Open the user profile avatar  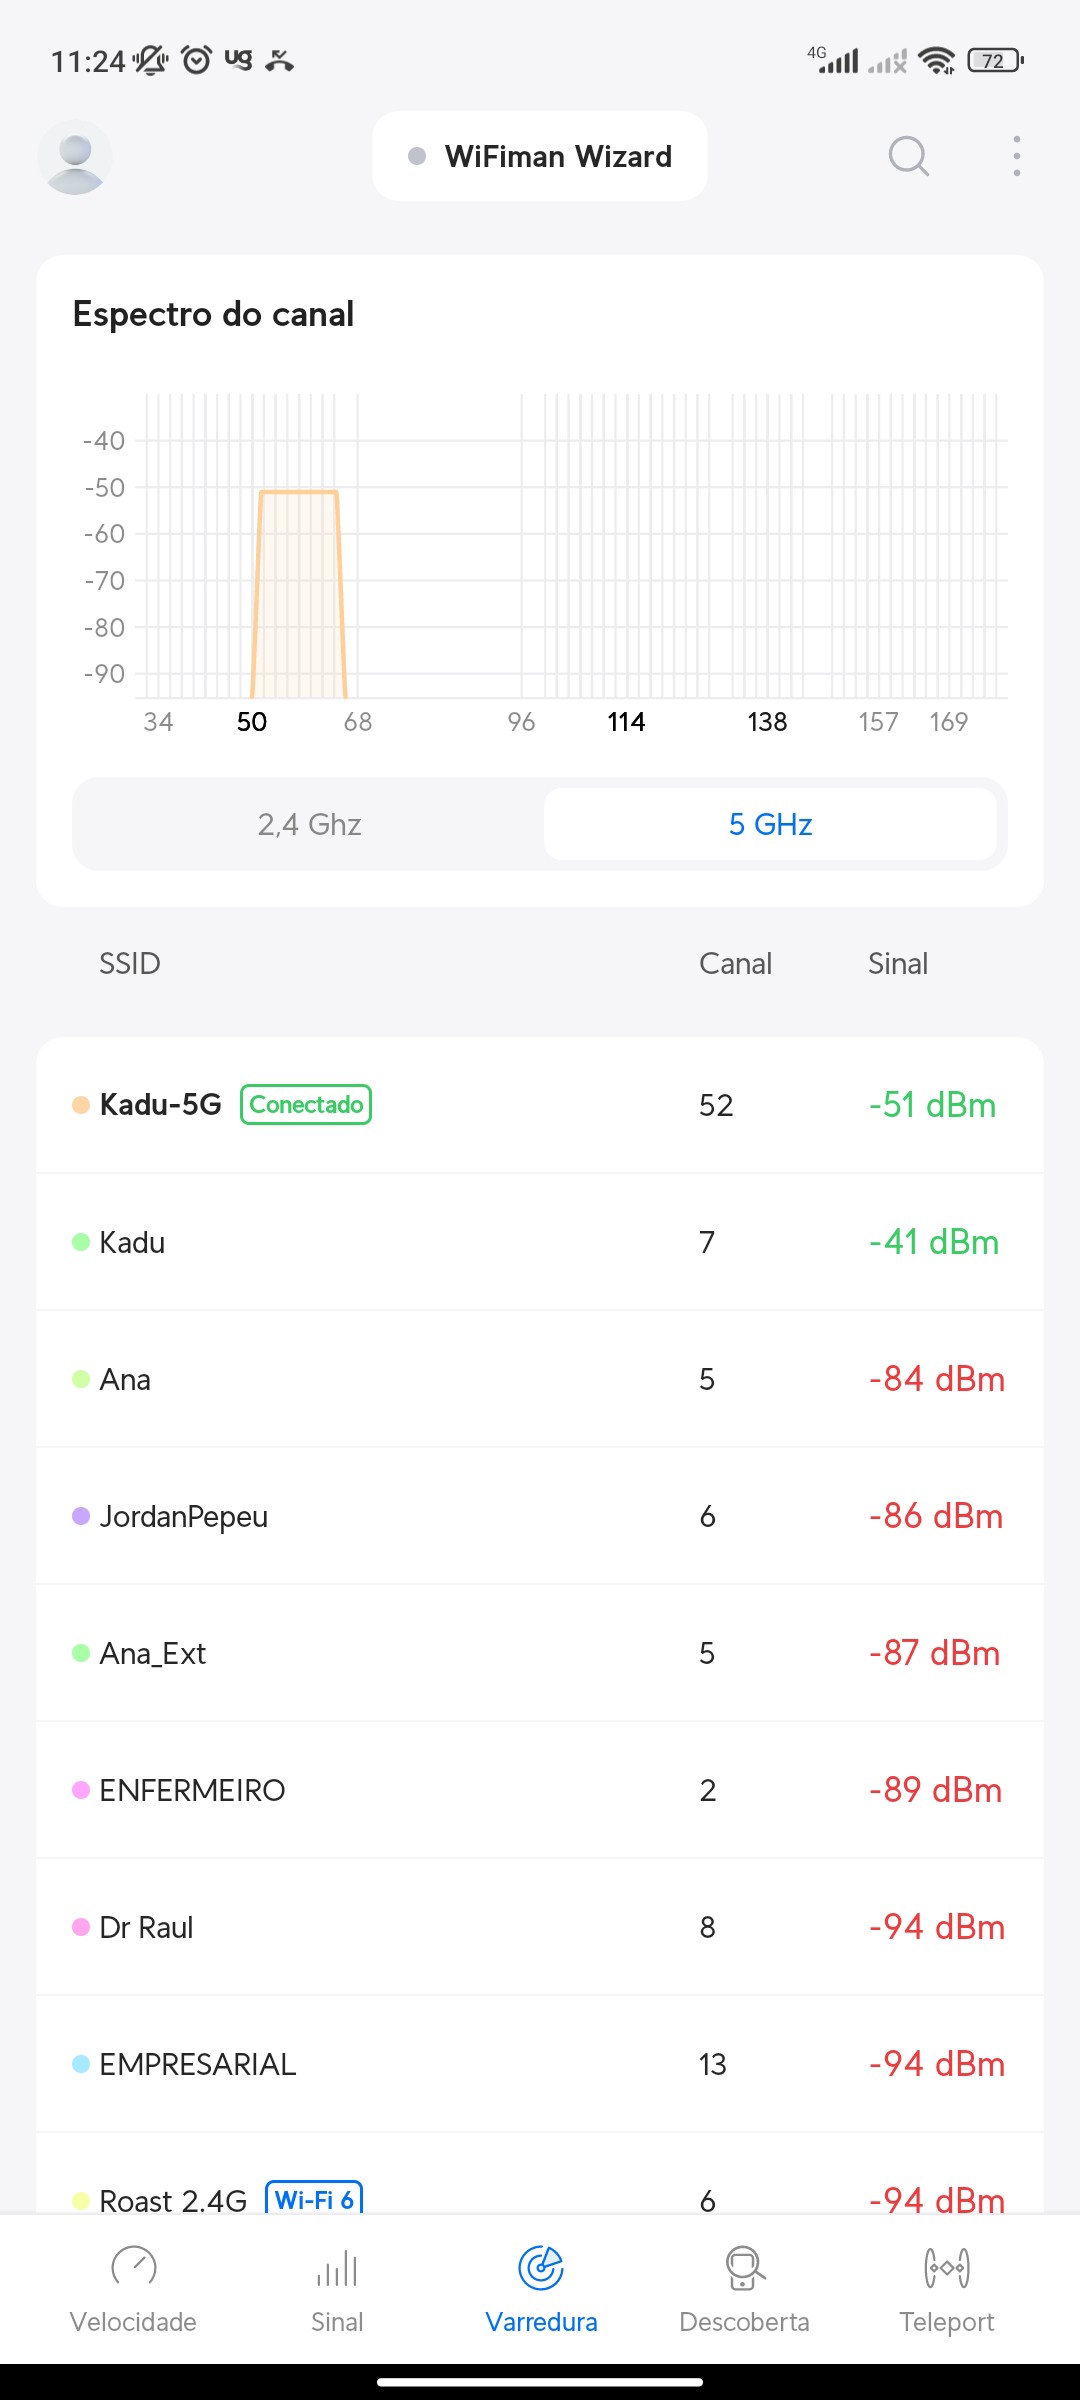75,157
